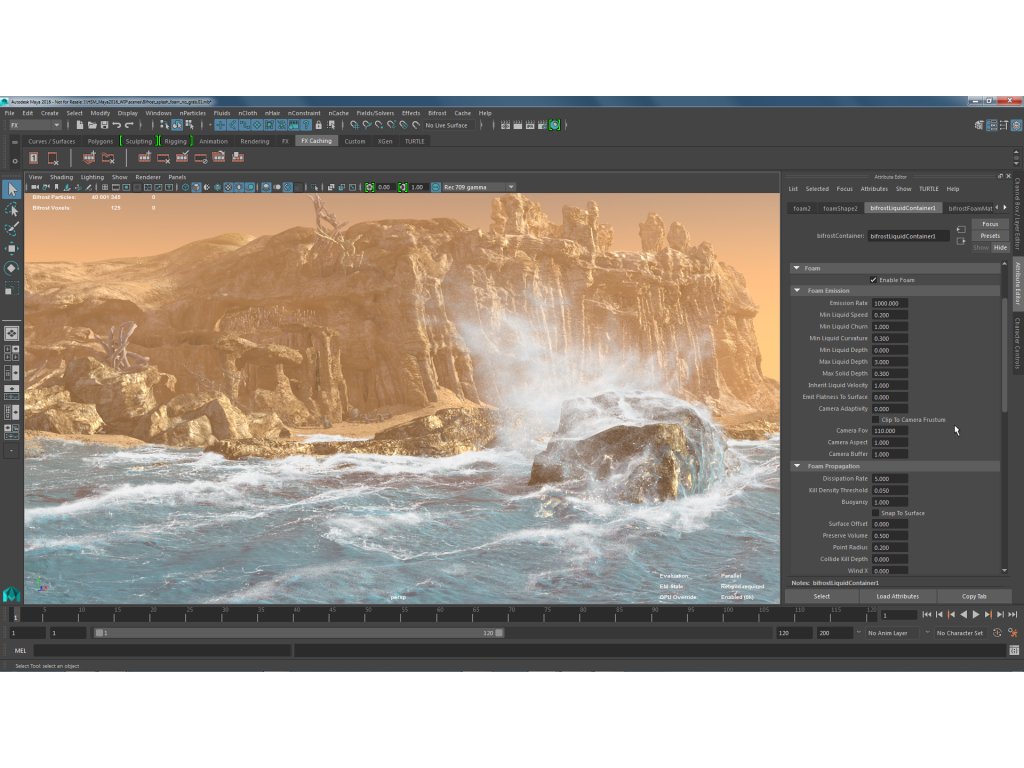
Task: Open the Script Editor icon
Action: click(x=1014, y=650)
